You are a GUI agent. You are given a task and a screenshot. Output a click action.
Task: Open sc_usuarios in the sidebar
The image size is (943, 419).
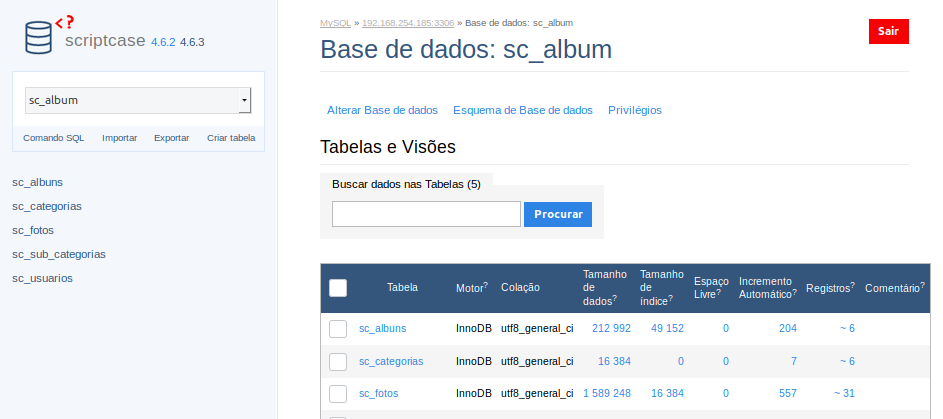[42, 278]
